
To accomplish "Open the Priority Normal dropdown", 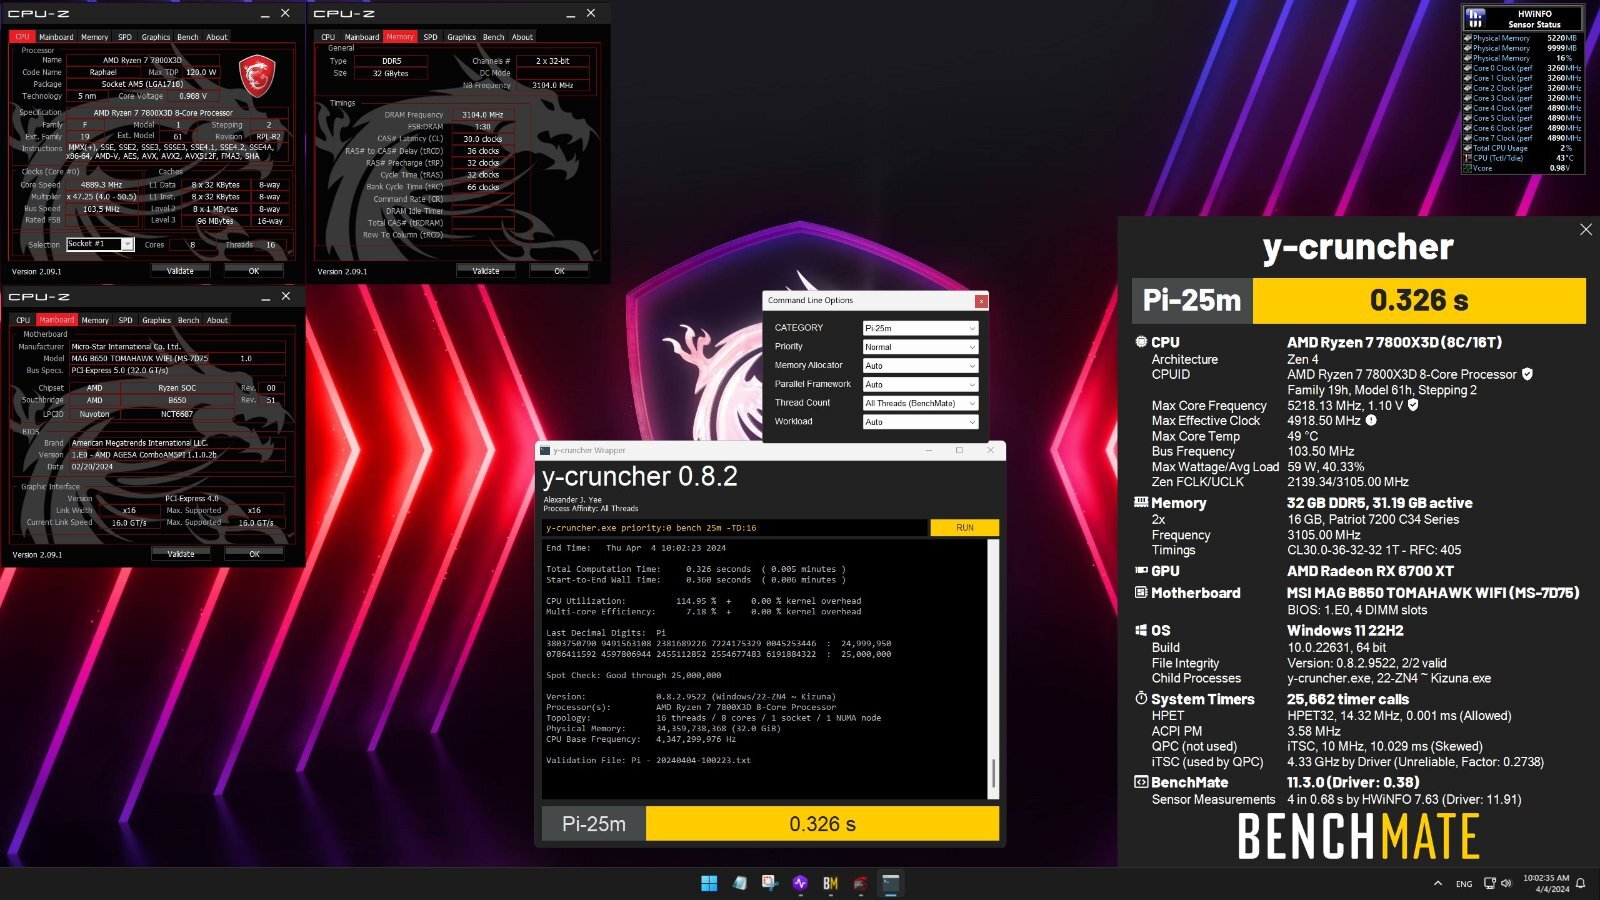I will pos(920,347).
